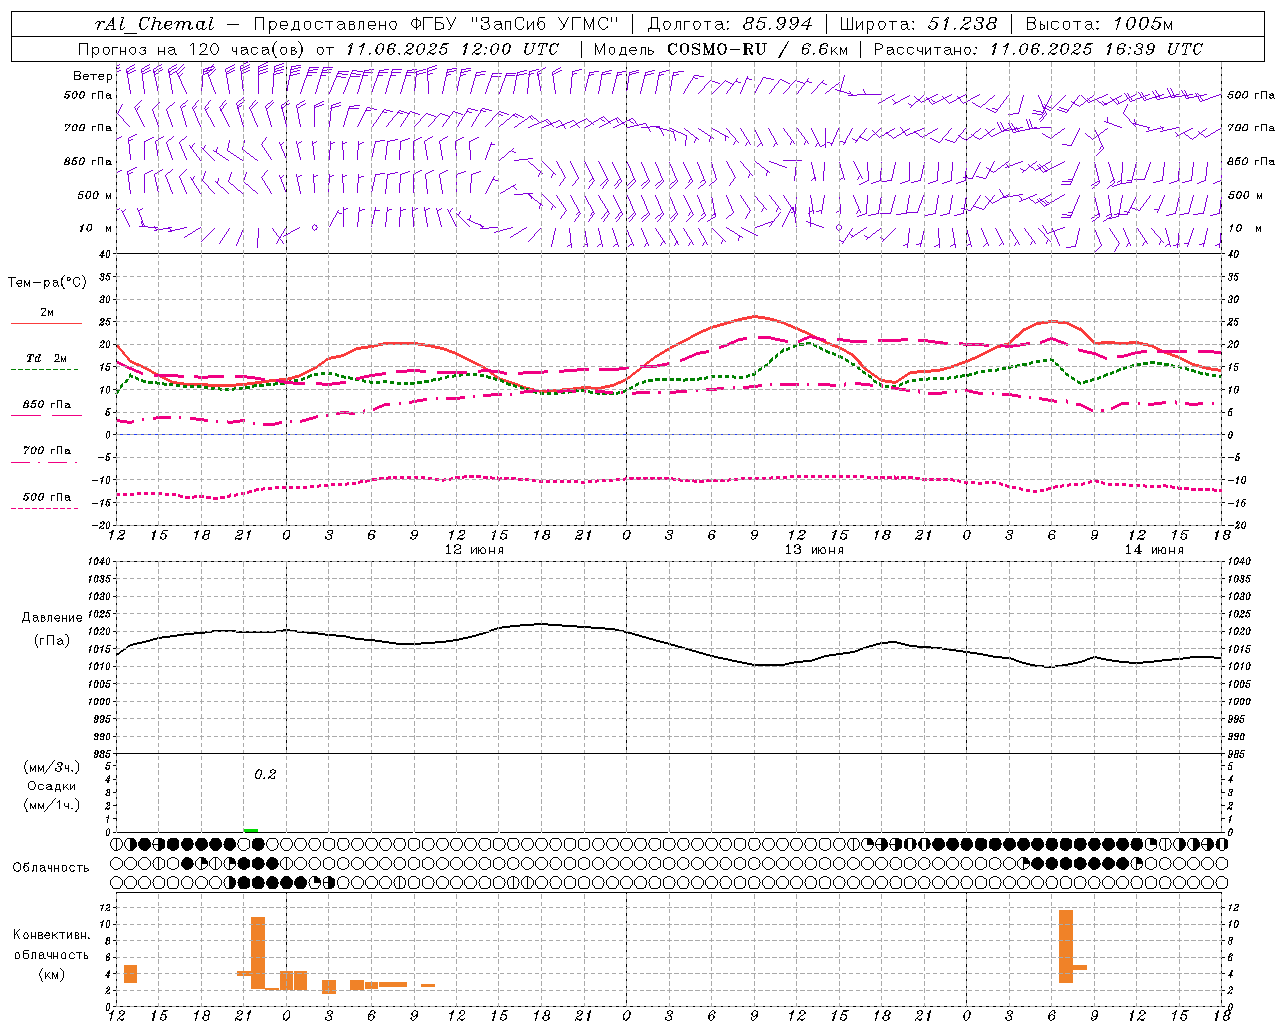Click the Давление pressure panel label
The height and width of the screenshot is (1024, 1280).
[x=52, y=618]
